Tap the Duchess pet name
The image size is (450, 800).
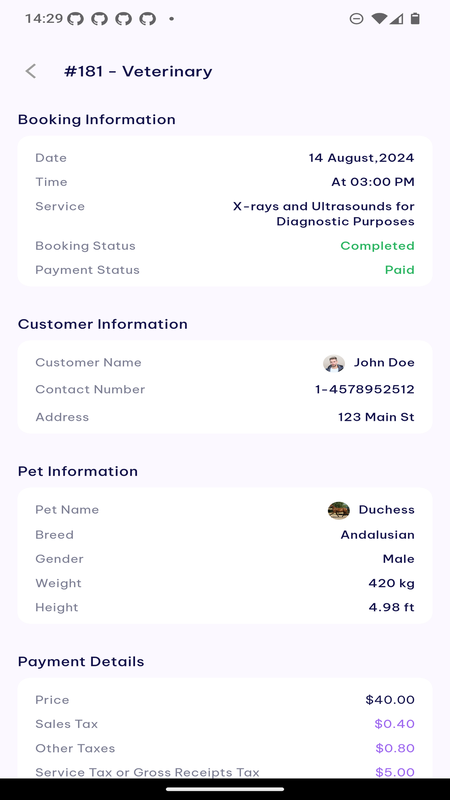[387, 510]
